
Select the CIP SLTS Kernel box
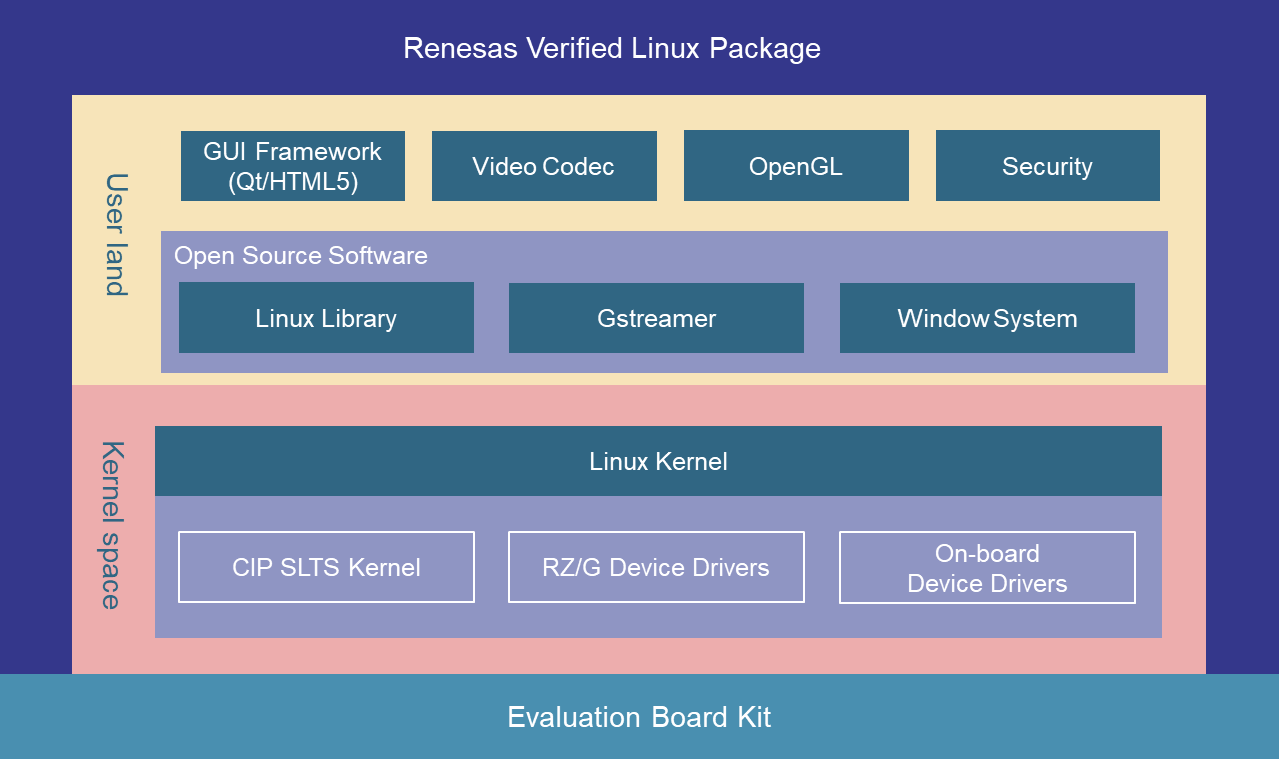[x=326, y=567]
